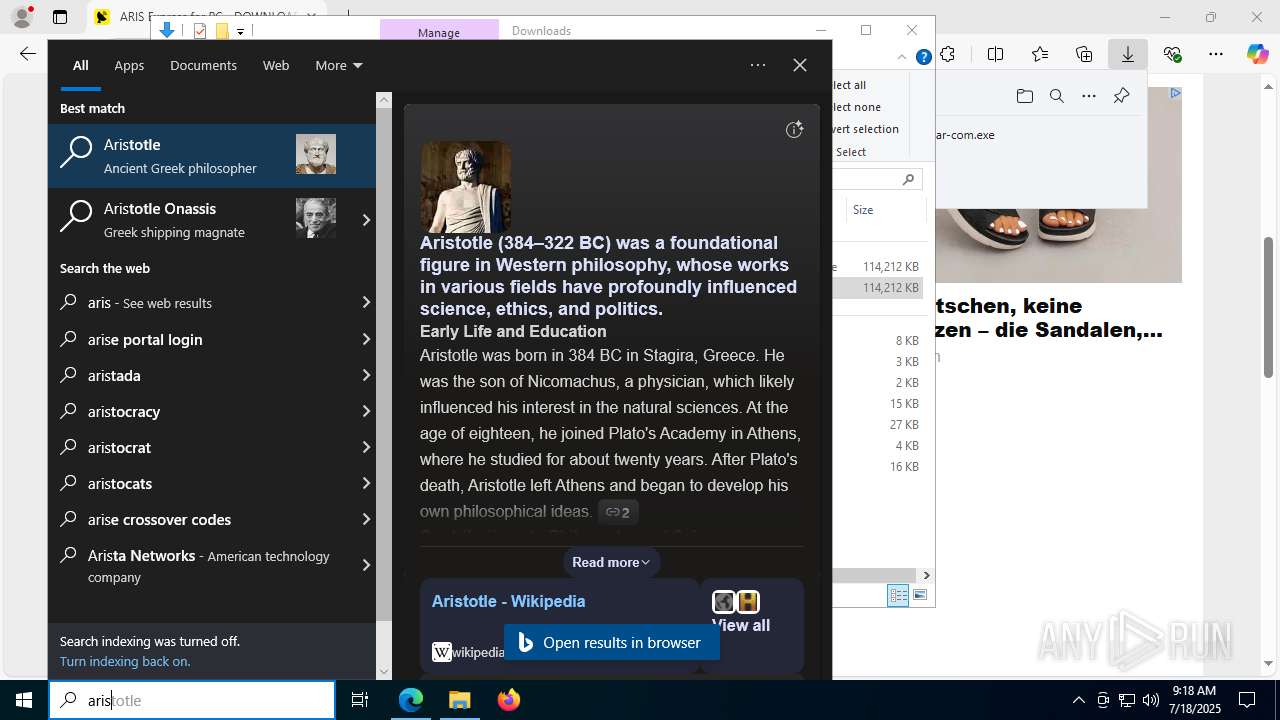Image resolution: width=1280 pixels, height=720 pixels.
Task: Go back in Edge browser
Action: pyautogui.click(x=28, y=54)
